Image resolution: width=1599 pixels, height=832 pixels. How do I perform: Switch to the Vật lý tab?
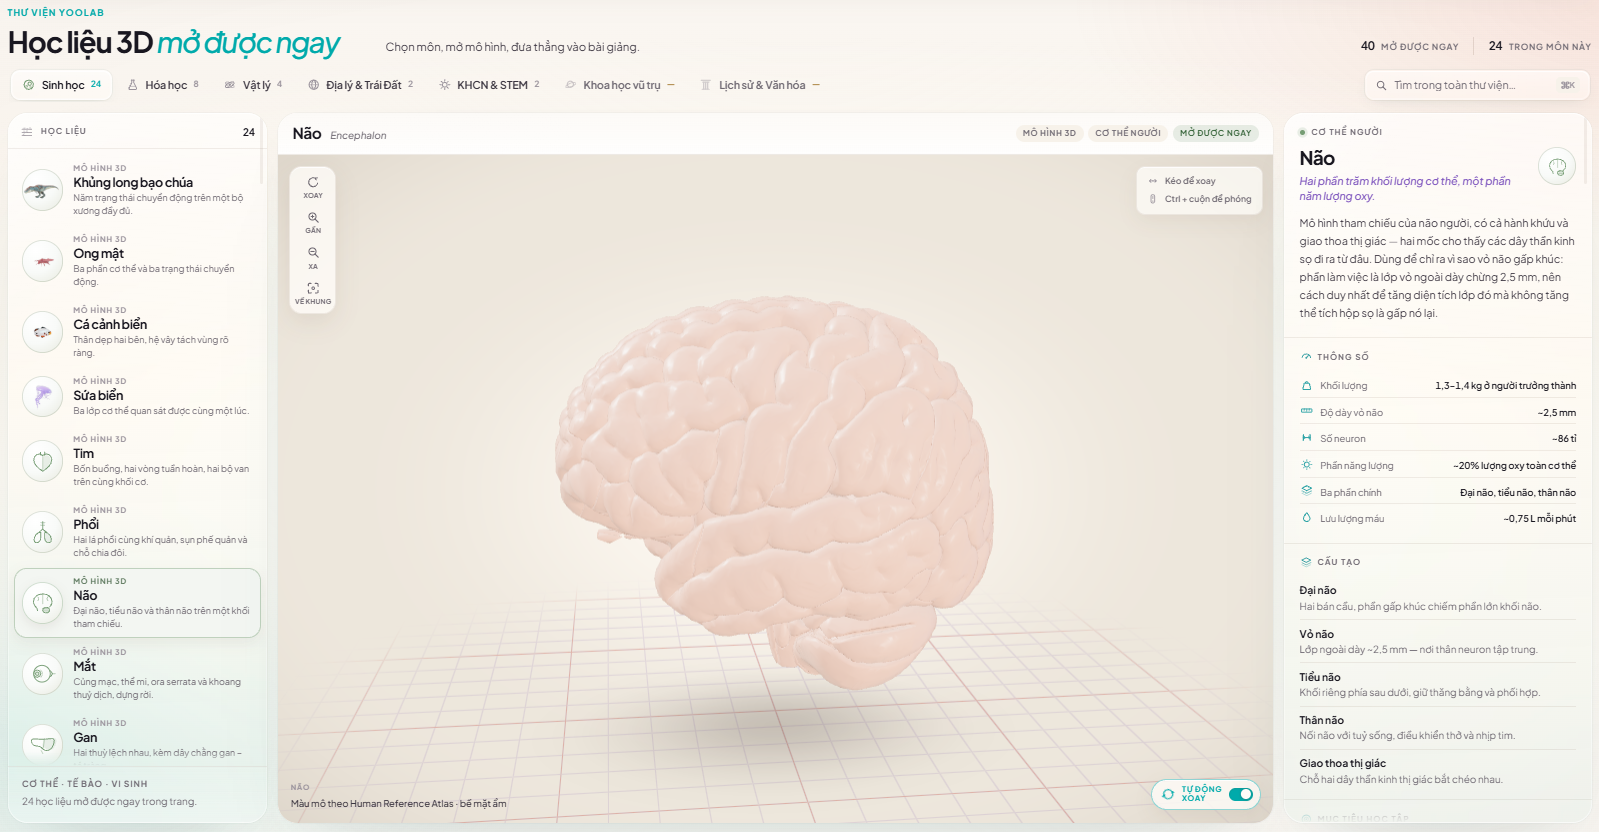254,85
